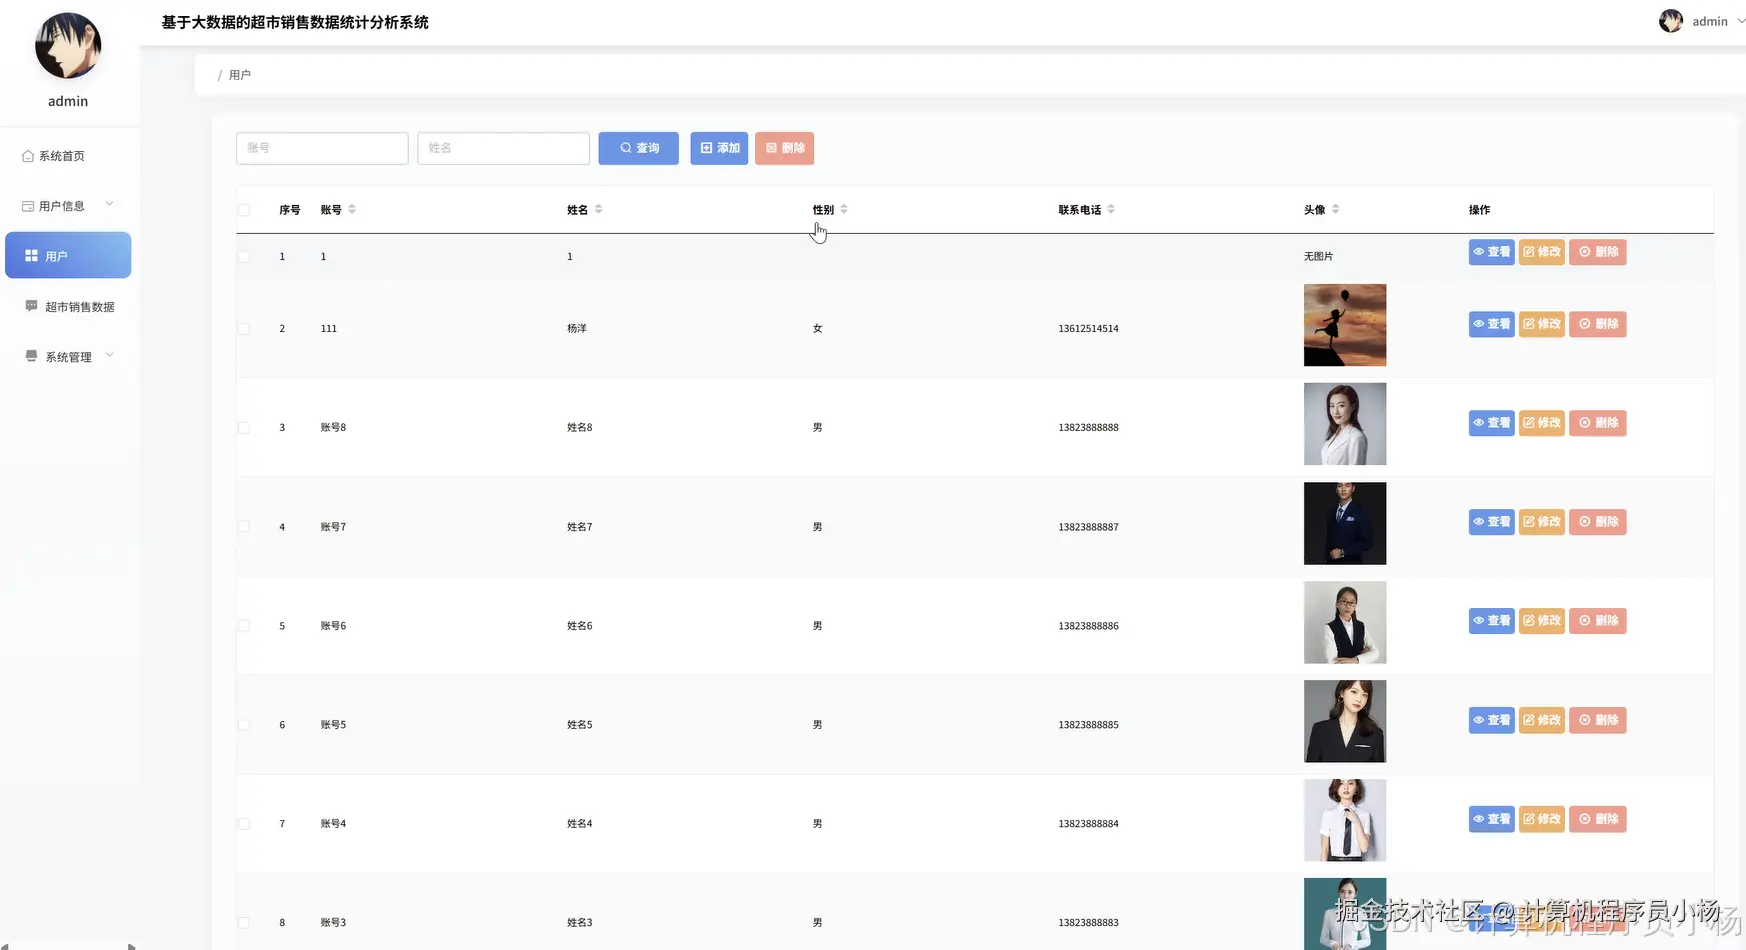1746x950 pixels.
Task: Open 超市销售数据 in the sidebar
Action: 68,307
